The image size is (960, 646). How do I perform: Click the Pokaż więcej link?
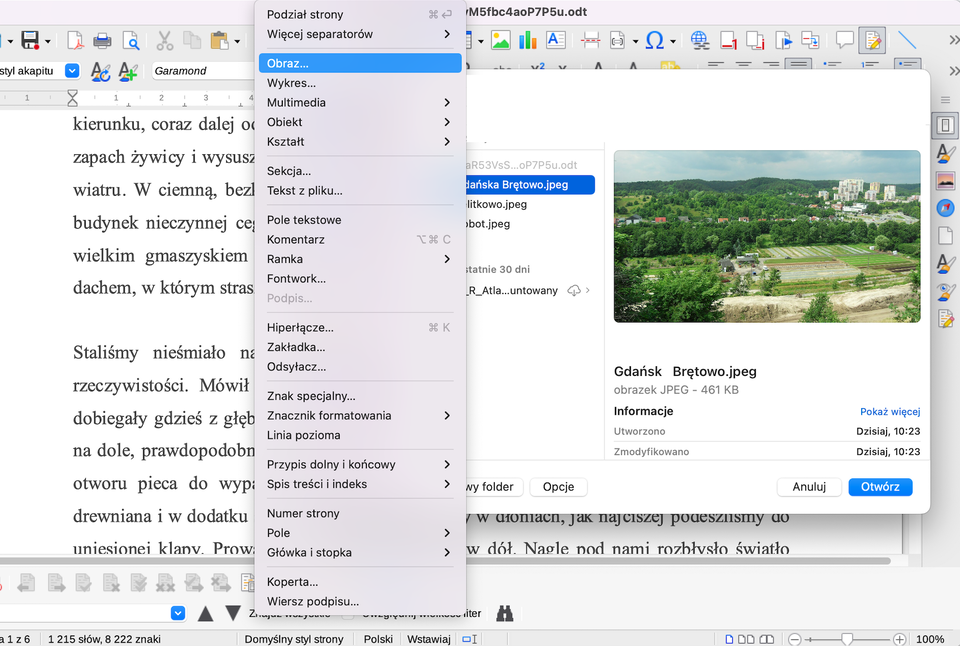pos(889,411)
